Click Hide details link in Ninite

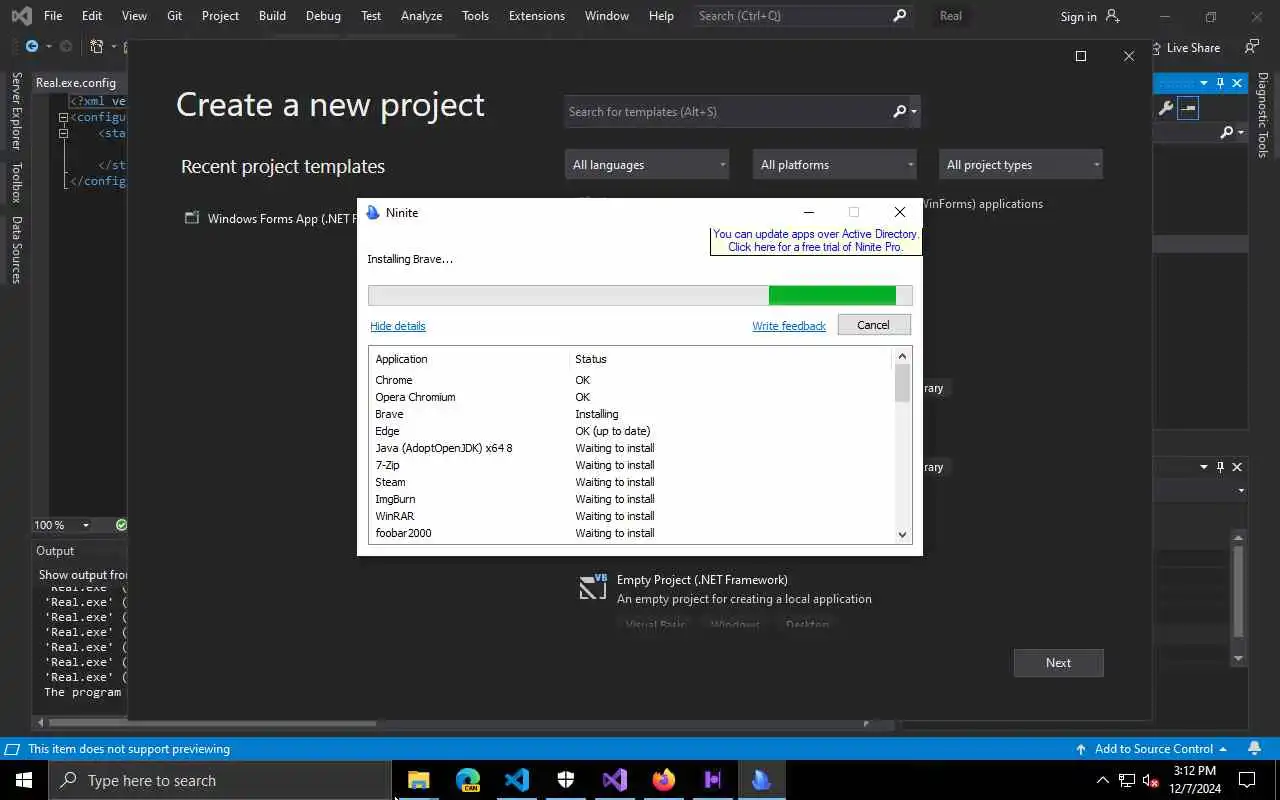398,326
